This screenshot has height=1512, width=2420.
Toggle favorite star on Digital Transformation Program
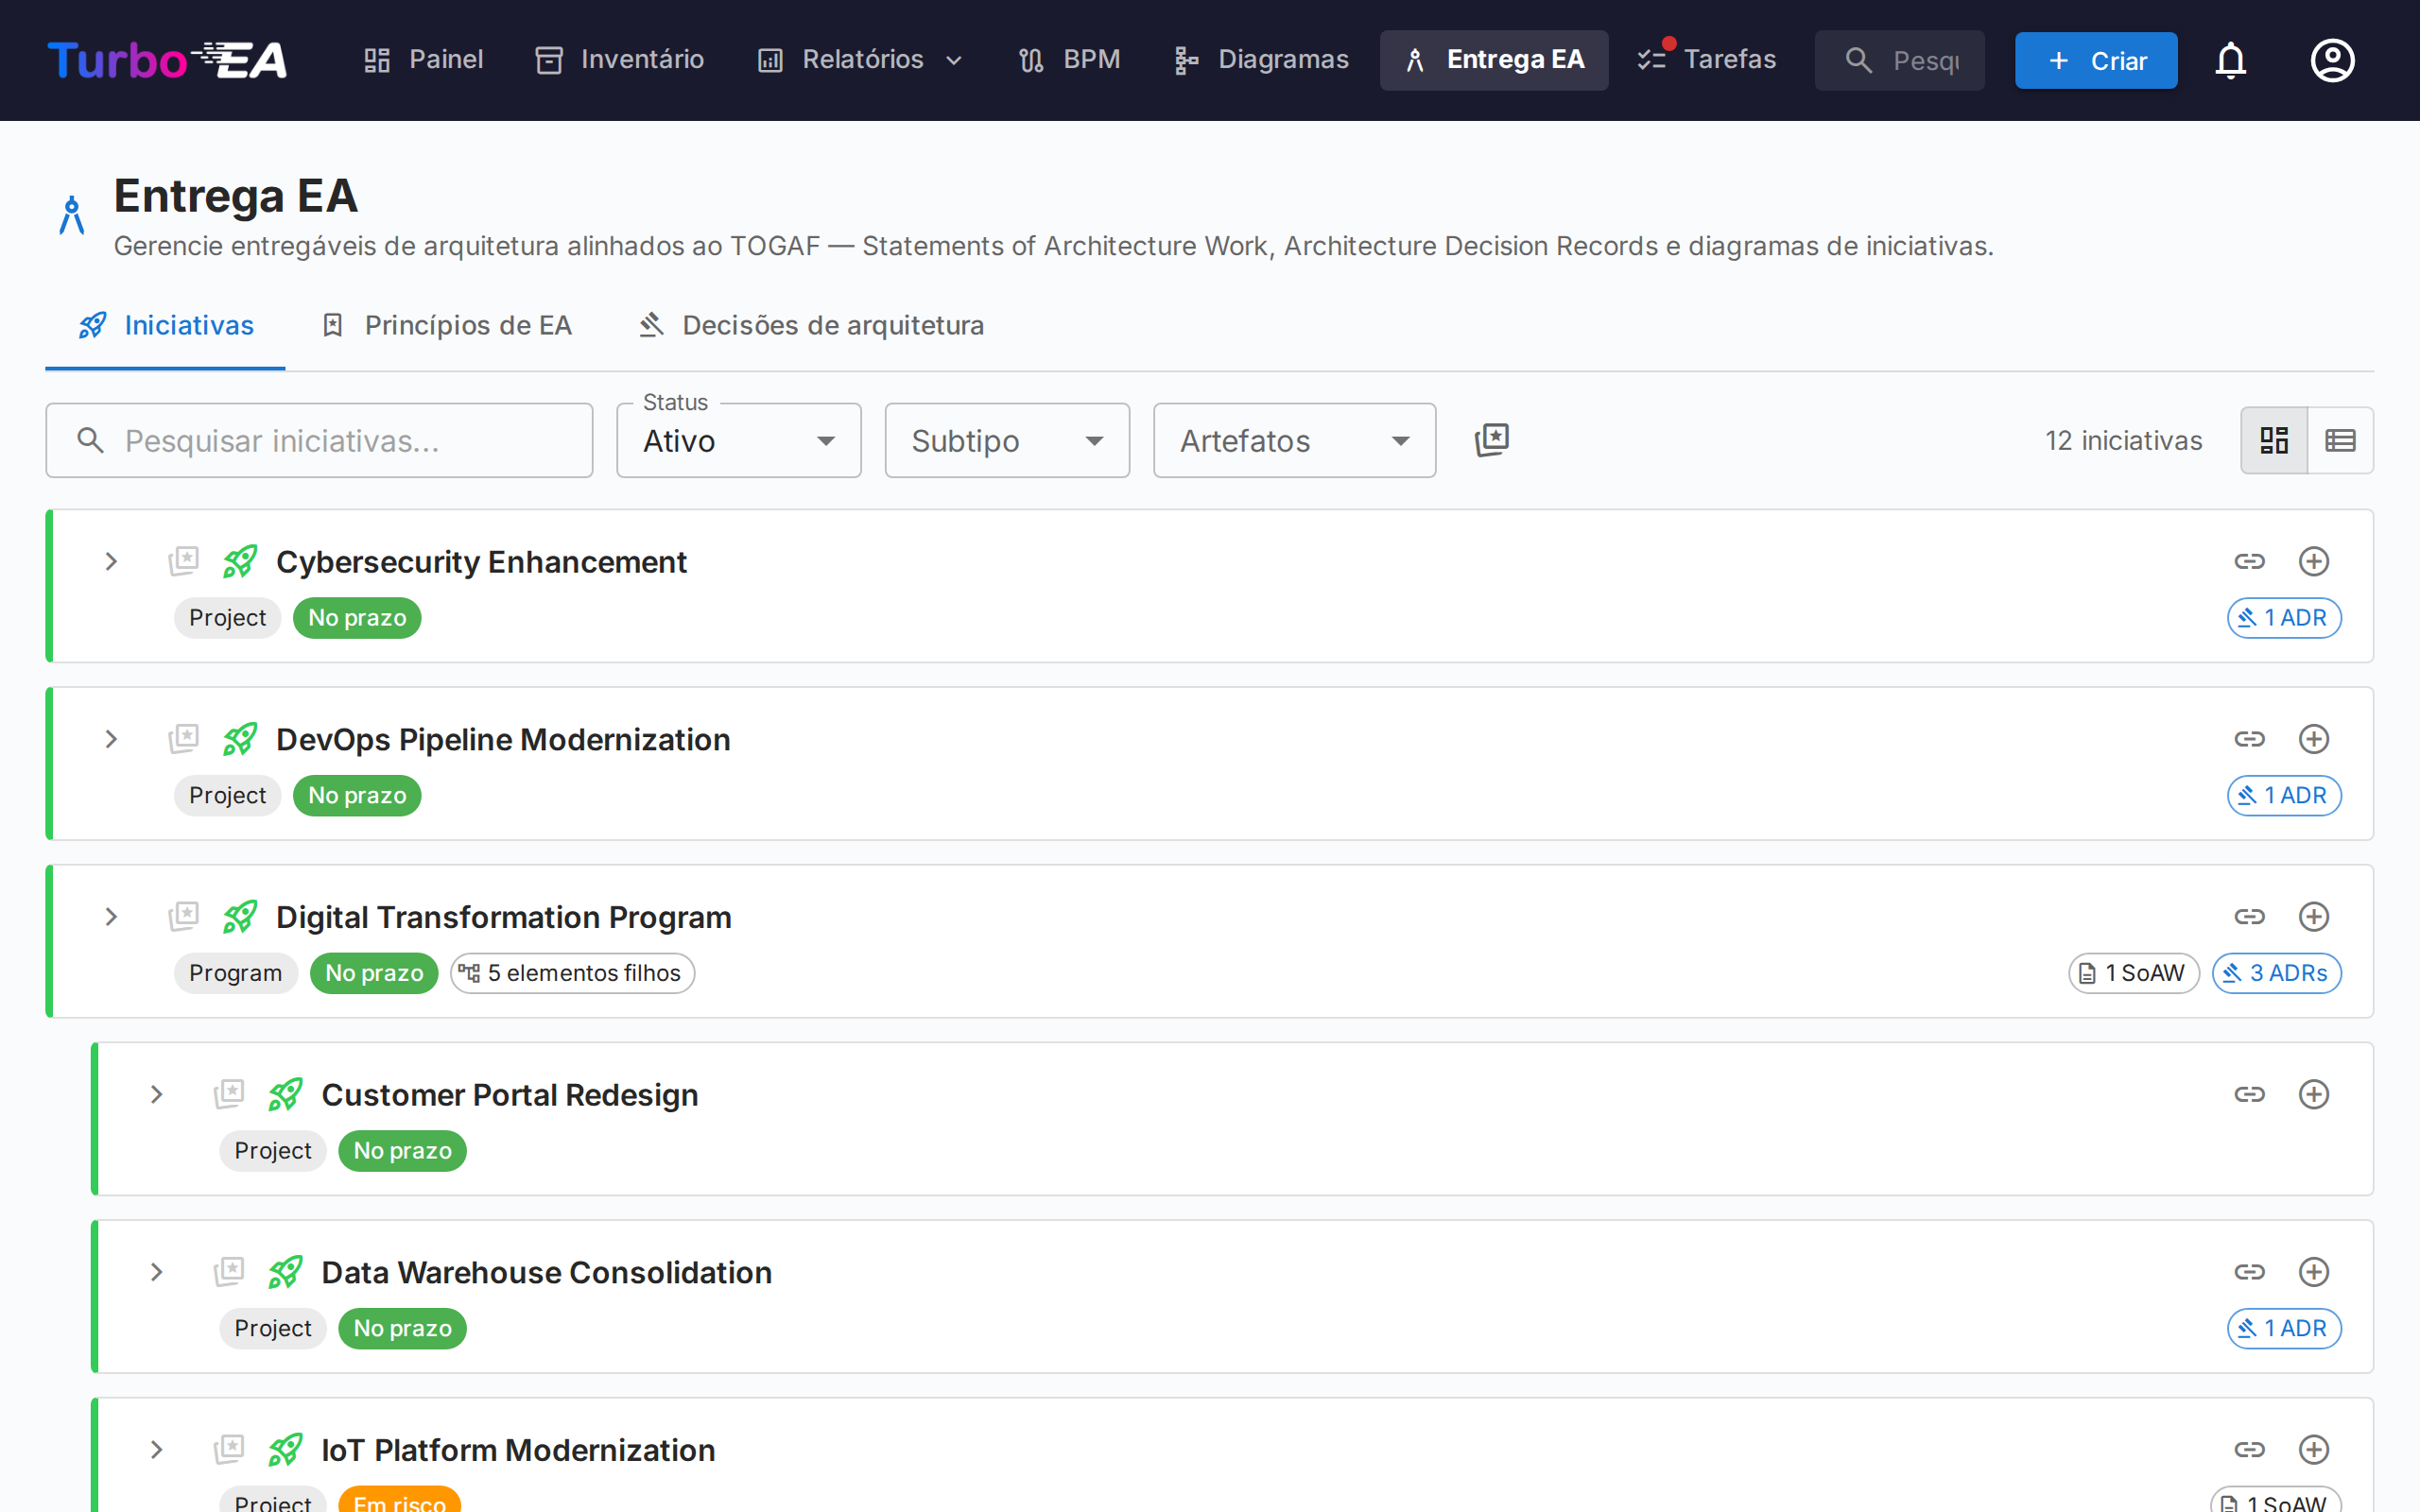tap(184, 916)
